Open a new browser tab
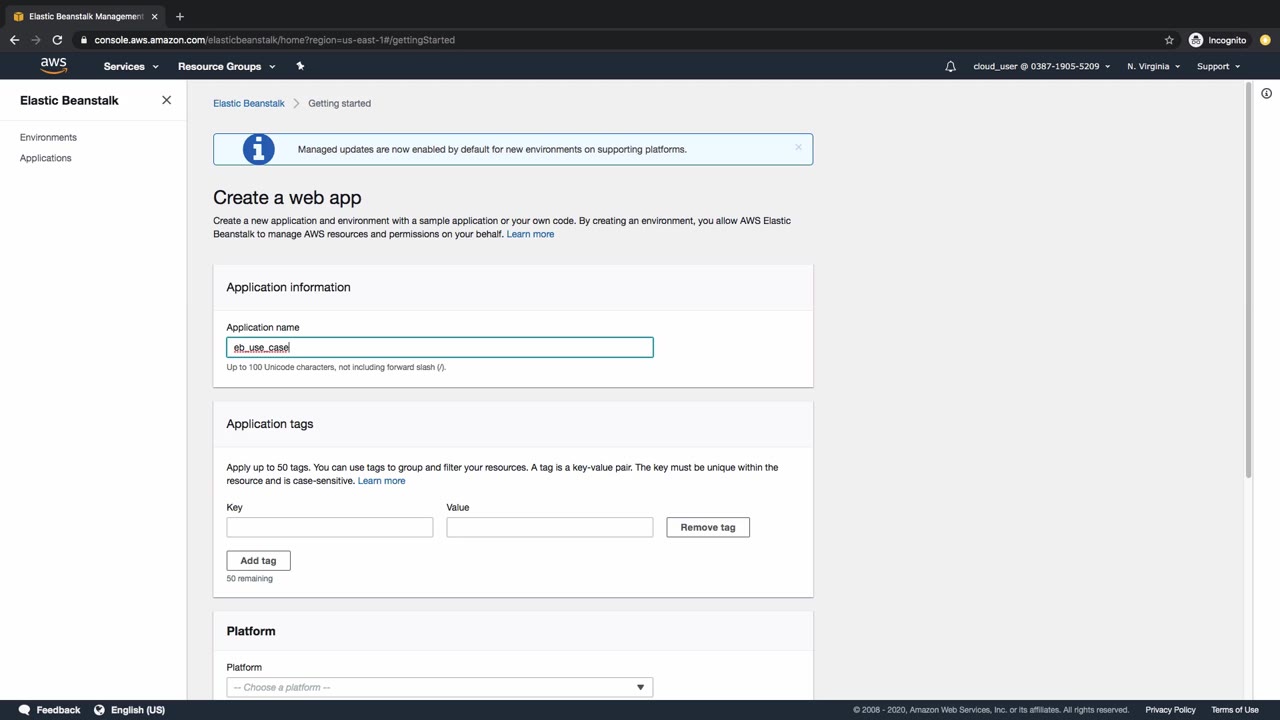 click(179, 16)
